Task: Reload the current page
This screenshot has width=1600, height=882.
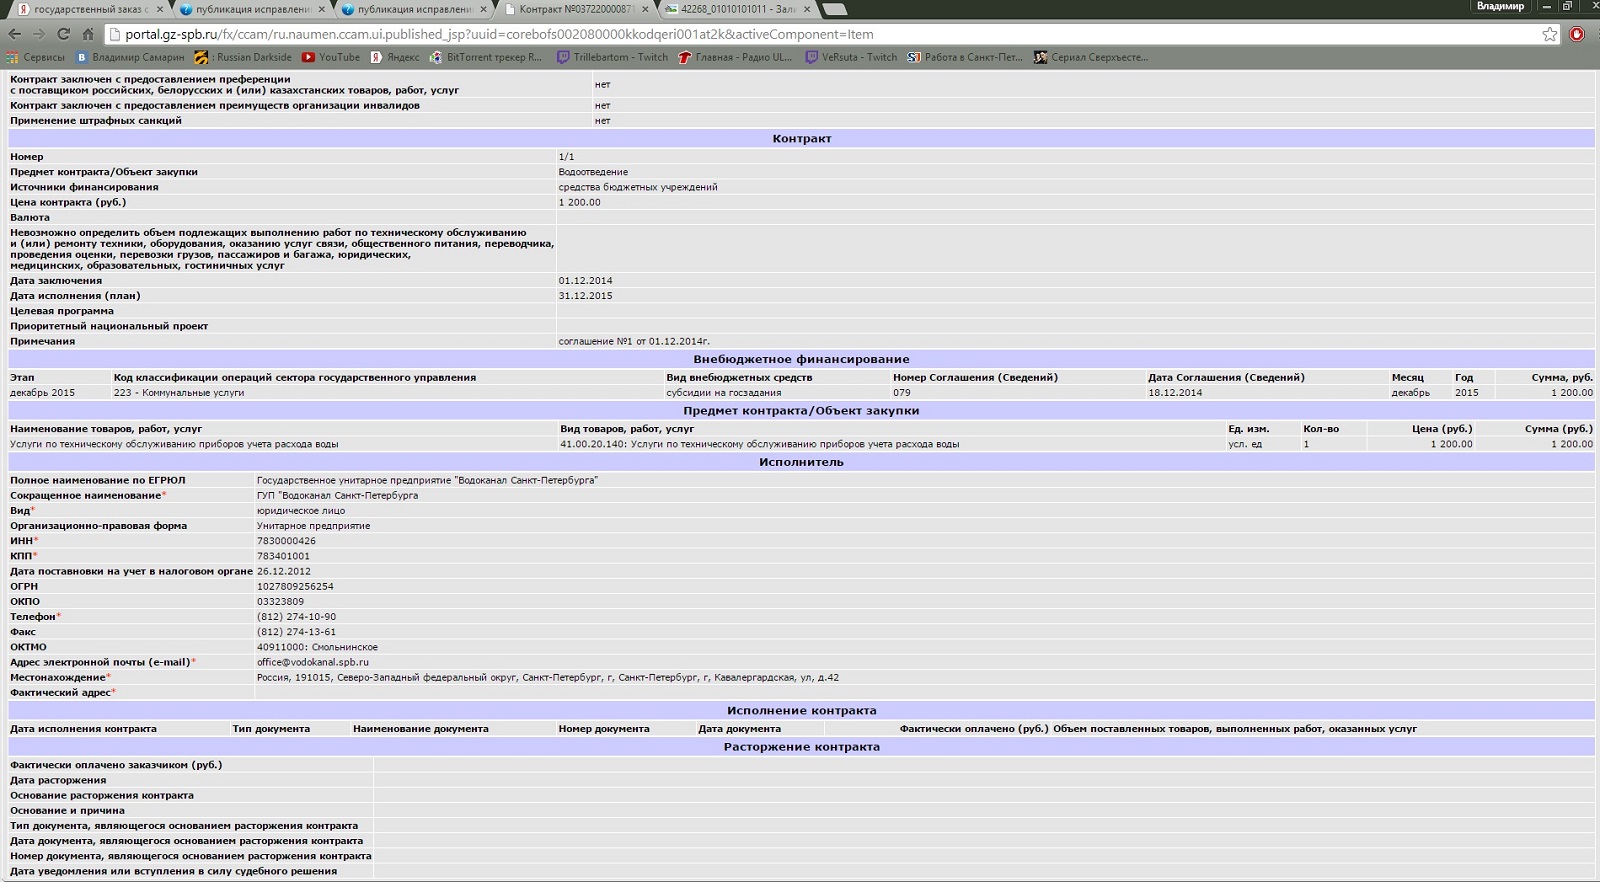Action: tap(63, 34)
